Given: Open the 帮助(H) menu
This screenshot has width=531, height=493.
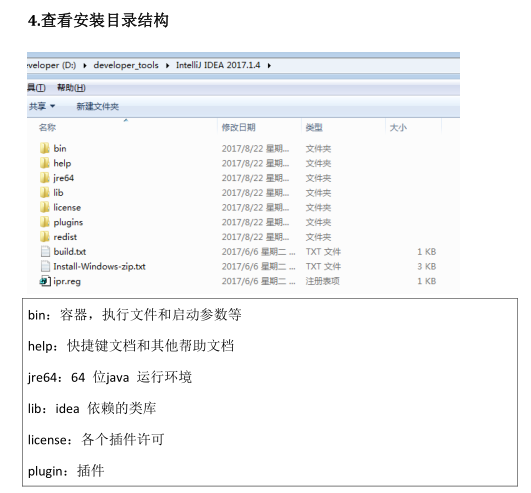Looking at the screenshot, I should click(x=71, y=88).
